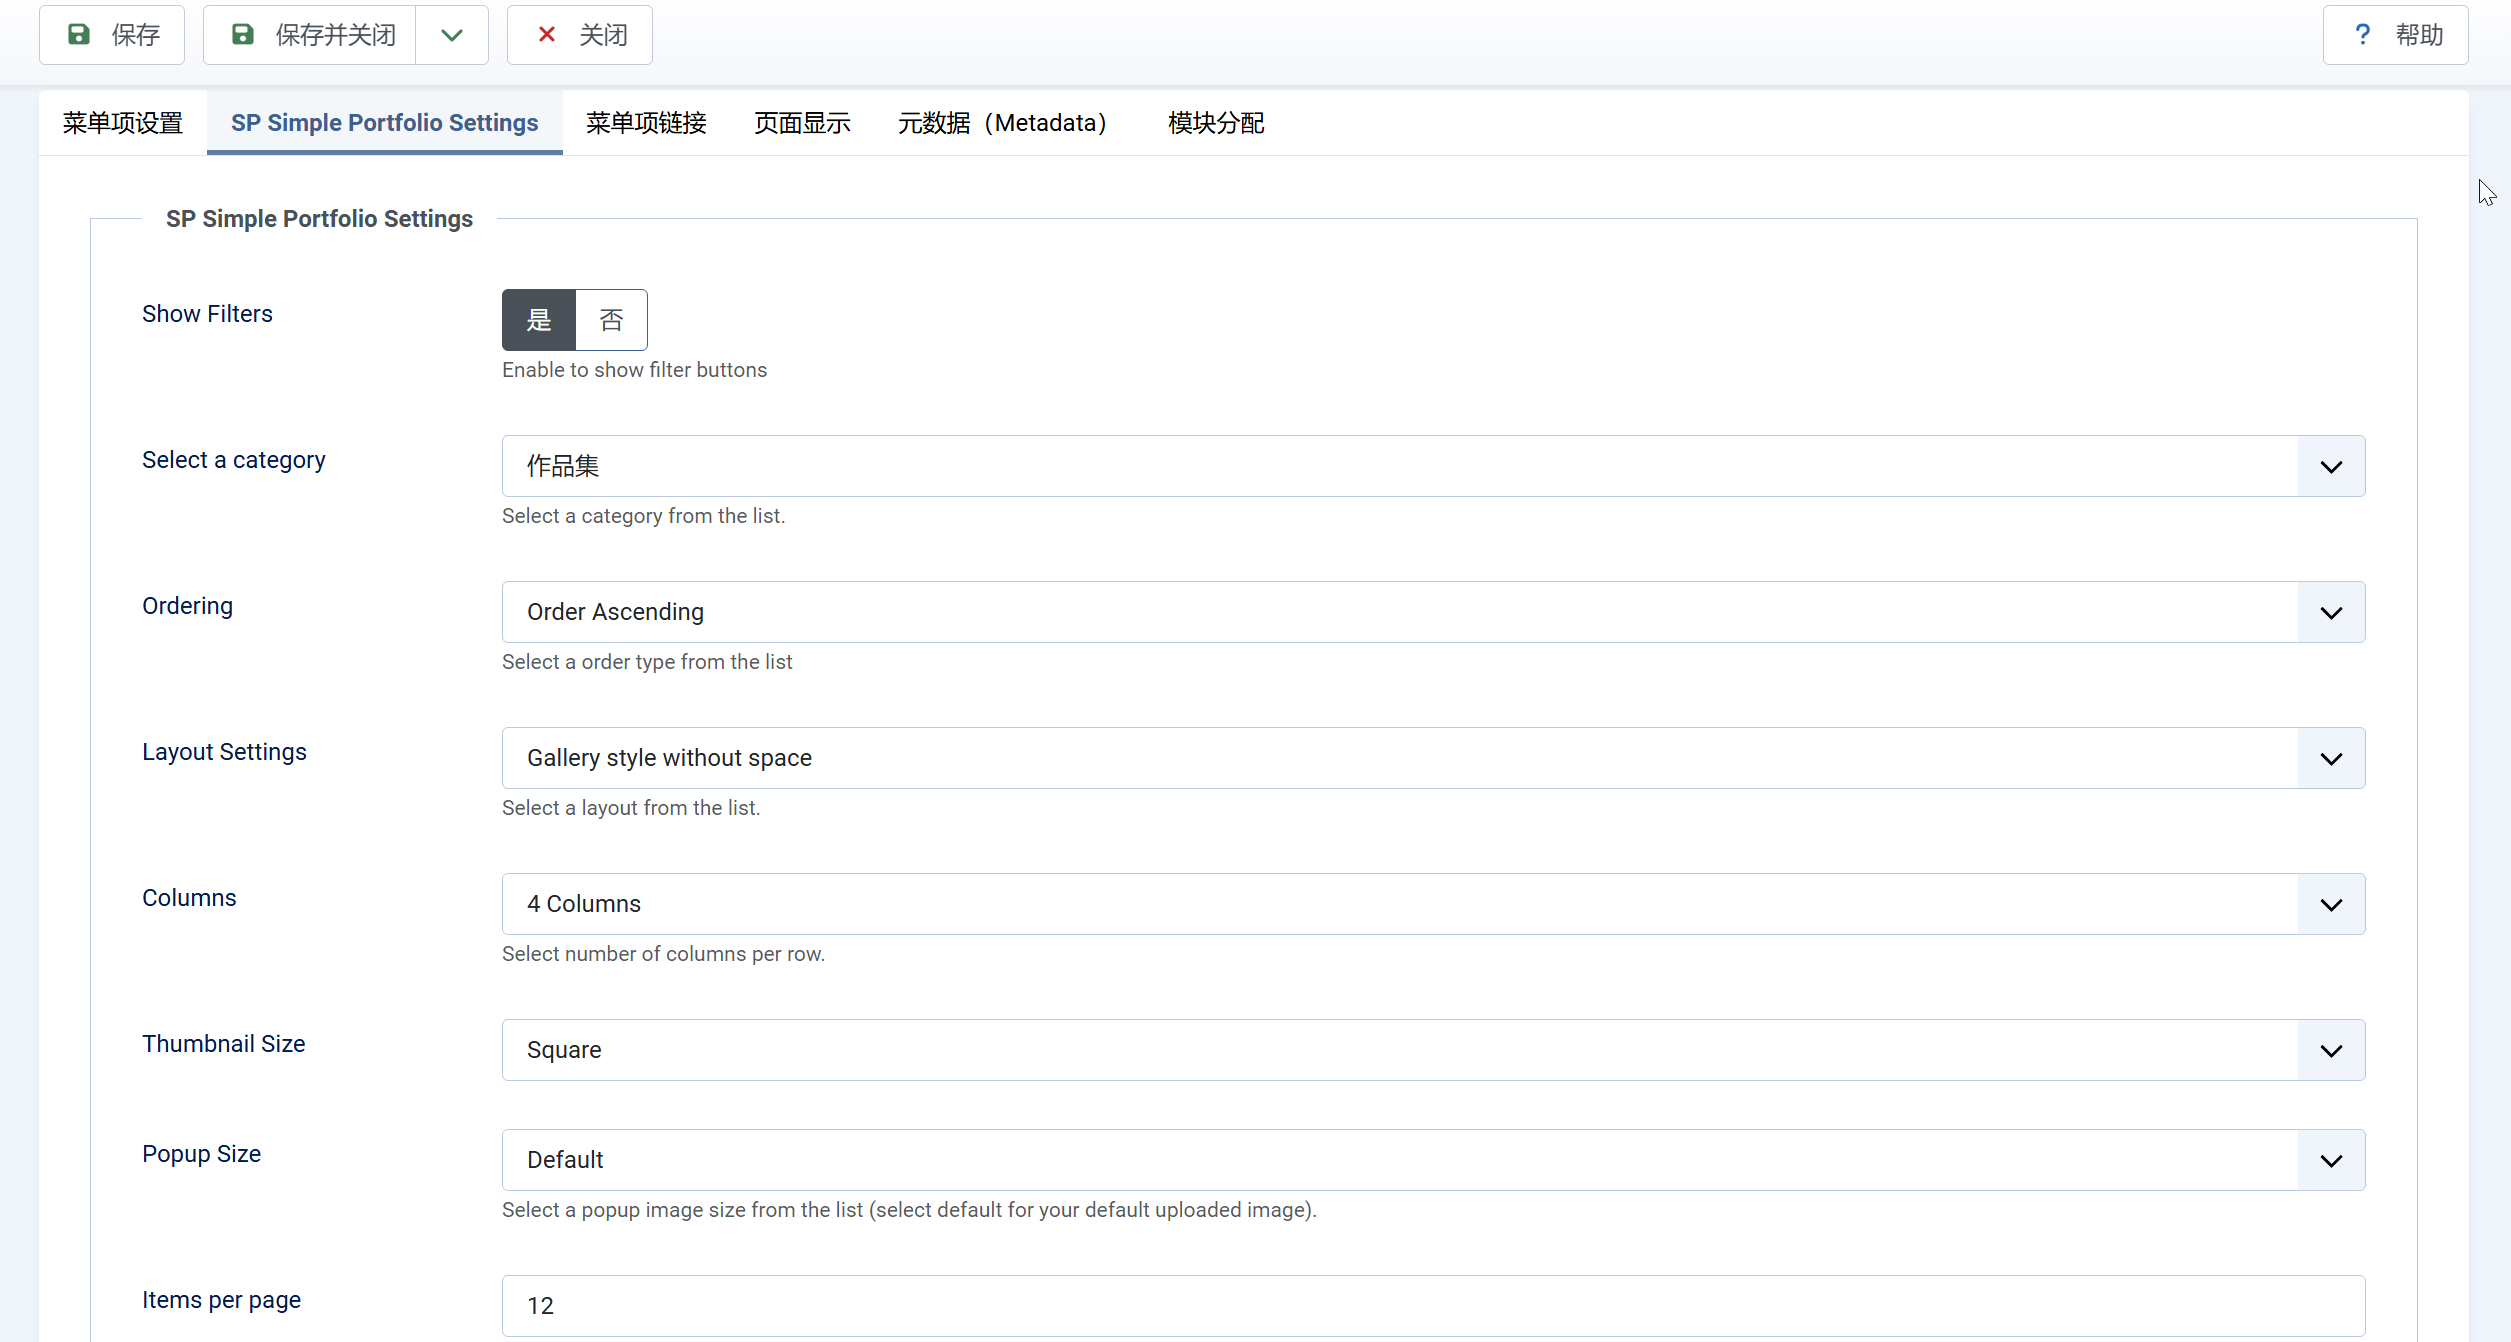This screenshot has width=2511, height=1342.
Task: Click the Columns dropdown chevron arrow
Action: (x=2331, y=904)
